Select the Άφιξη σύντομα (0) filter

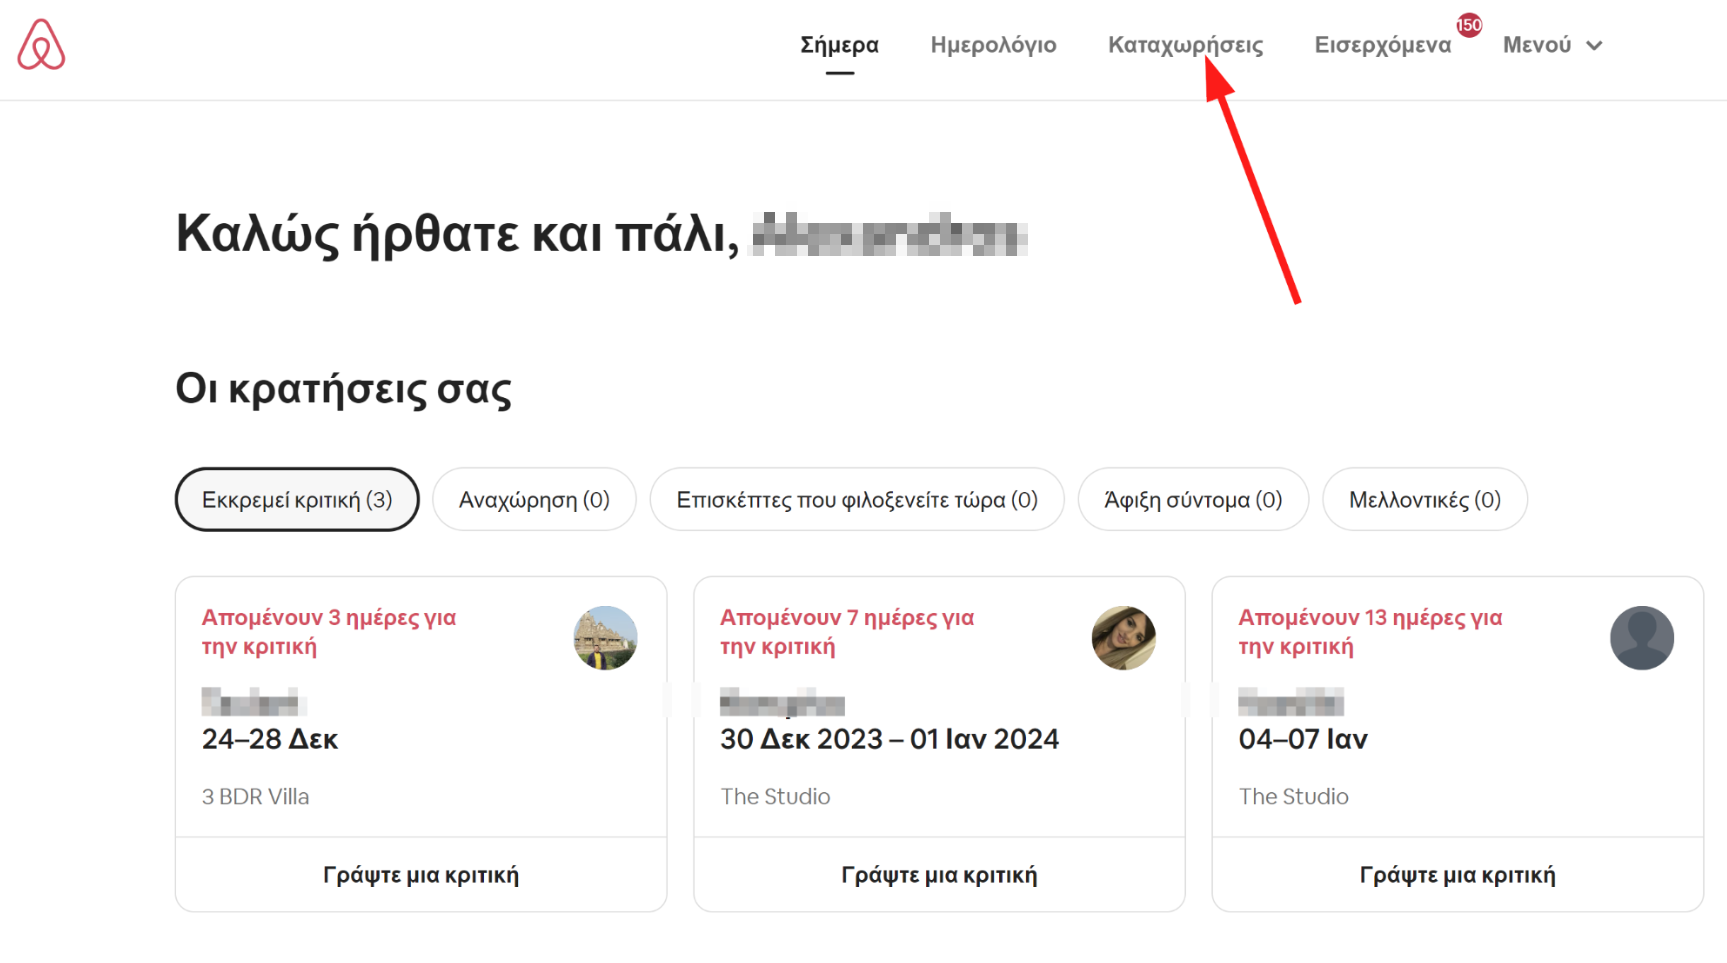coord(1193,499)
